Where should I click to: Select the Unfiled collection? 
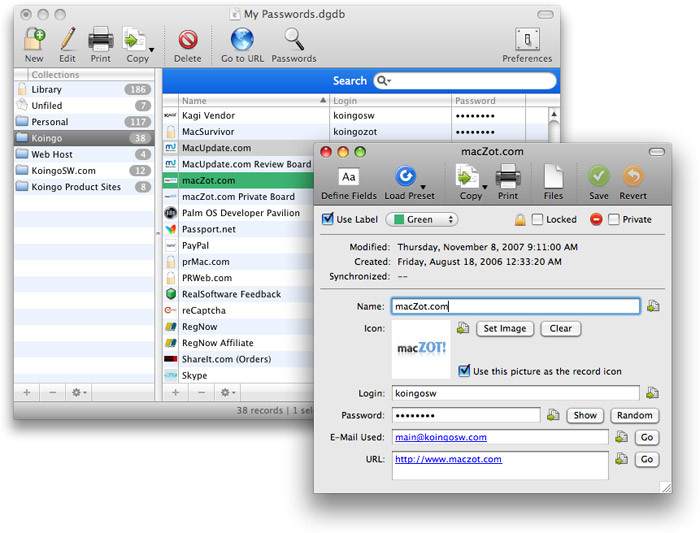click(84, 105)
